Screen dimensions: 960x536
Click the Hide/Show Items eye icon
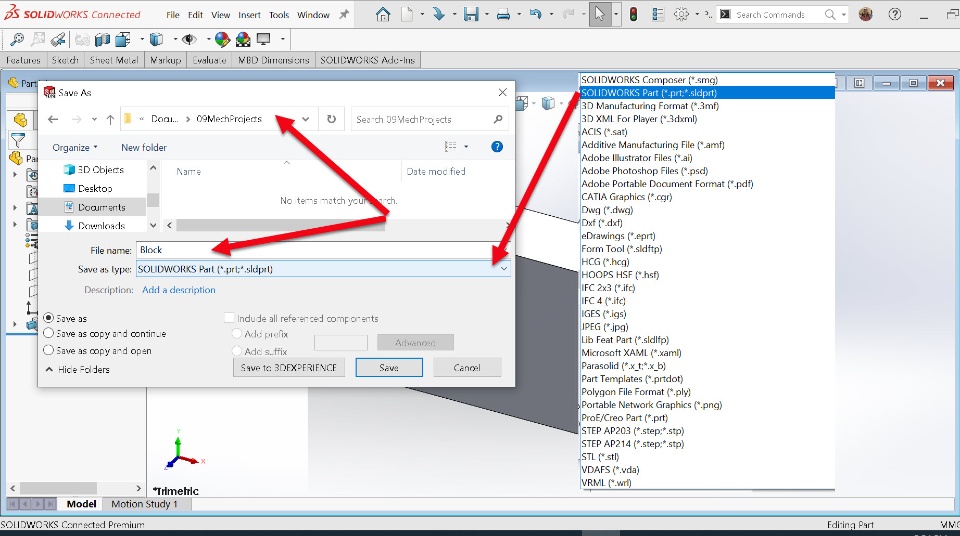pos(189,40)
